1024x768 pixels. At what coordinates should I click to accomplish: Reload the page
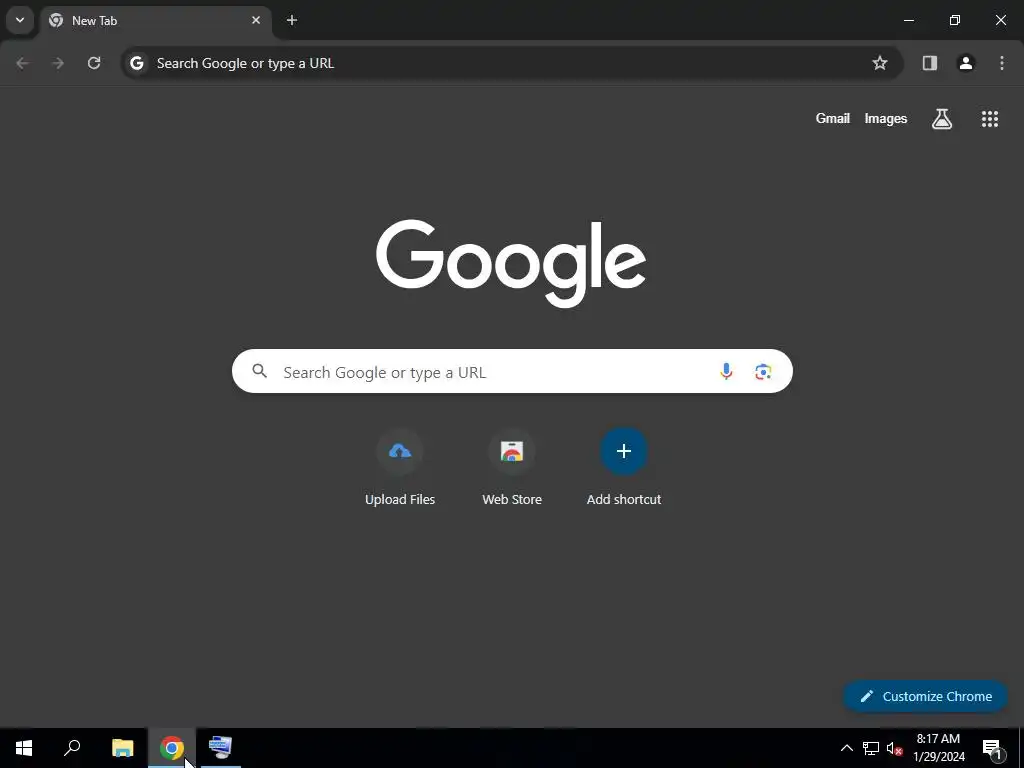94,63
